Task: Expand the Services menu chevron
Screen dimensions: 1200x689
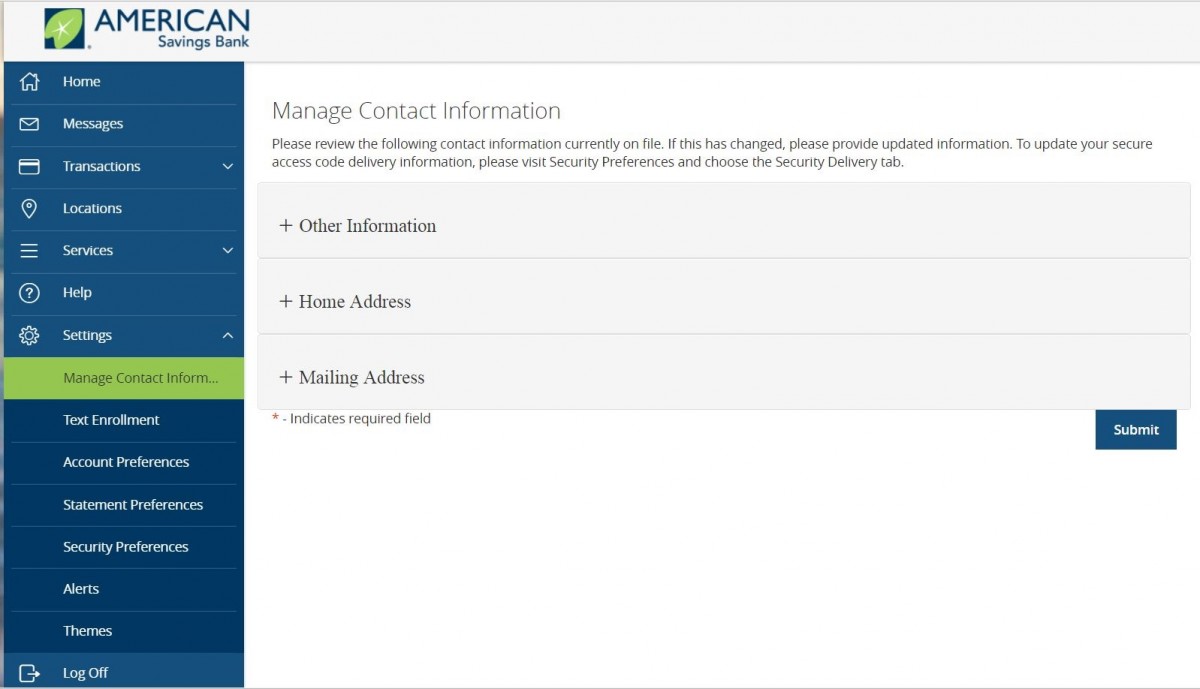Action: click(x=227, y=251)
